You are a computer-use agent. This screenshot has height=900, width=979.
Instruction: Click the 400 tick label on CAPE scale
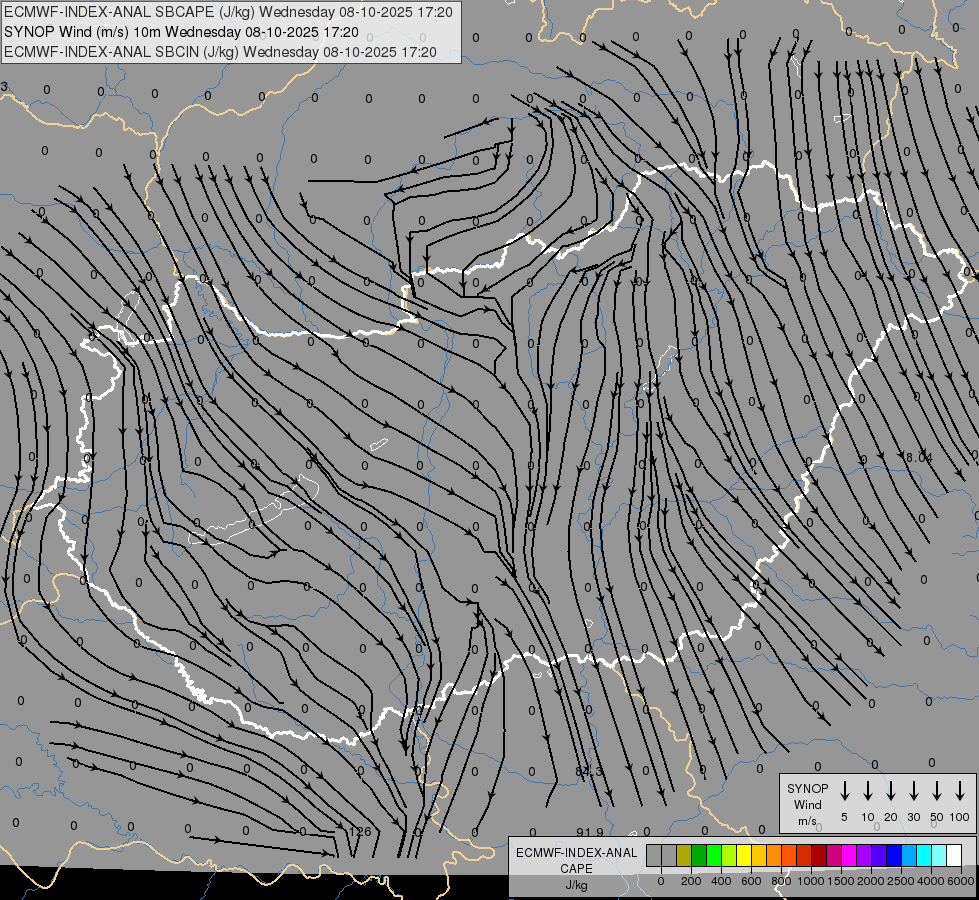click(x=721, y=881)
